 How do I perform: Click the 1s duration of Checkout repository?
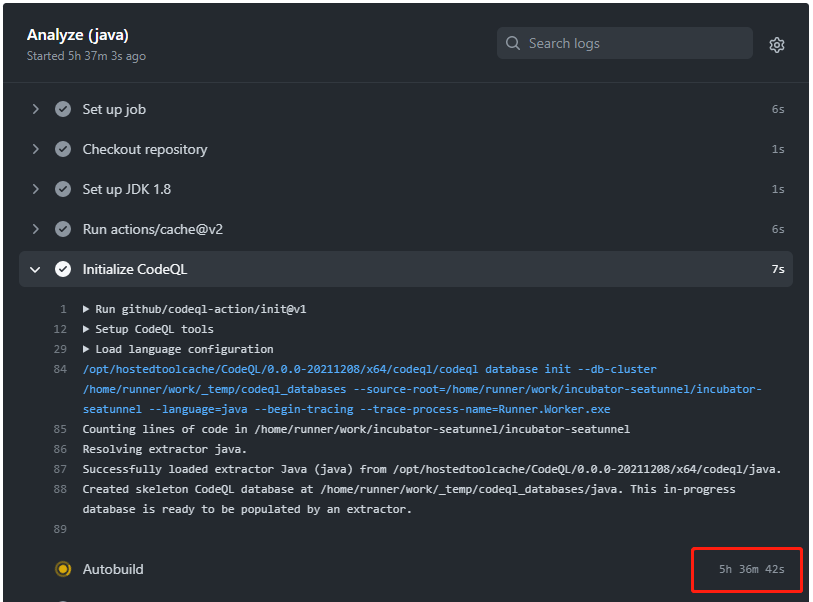(778, 149)
